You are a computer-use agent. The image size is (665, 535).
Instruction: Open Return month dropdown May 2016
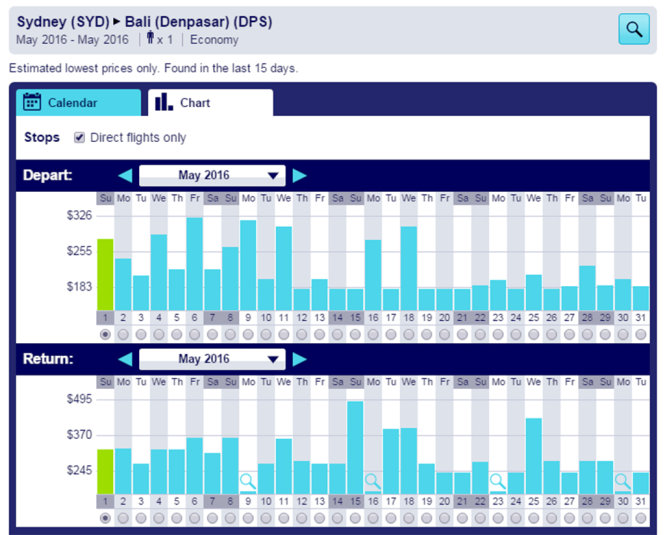(x=212, y=359)
